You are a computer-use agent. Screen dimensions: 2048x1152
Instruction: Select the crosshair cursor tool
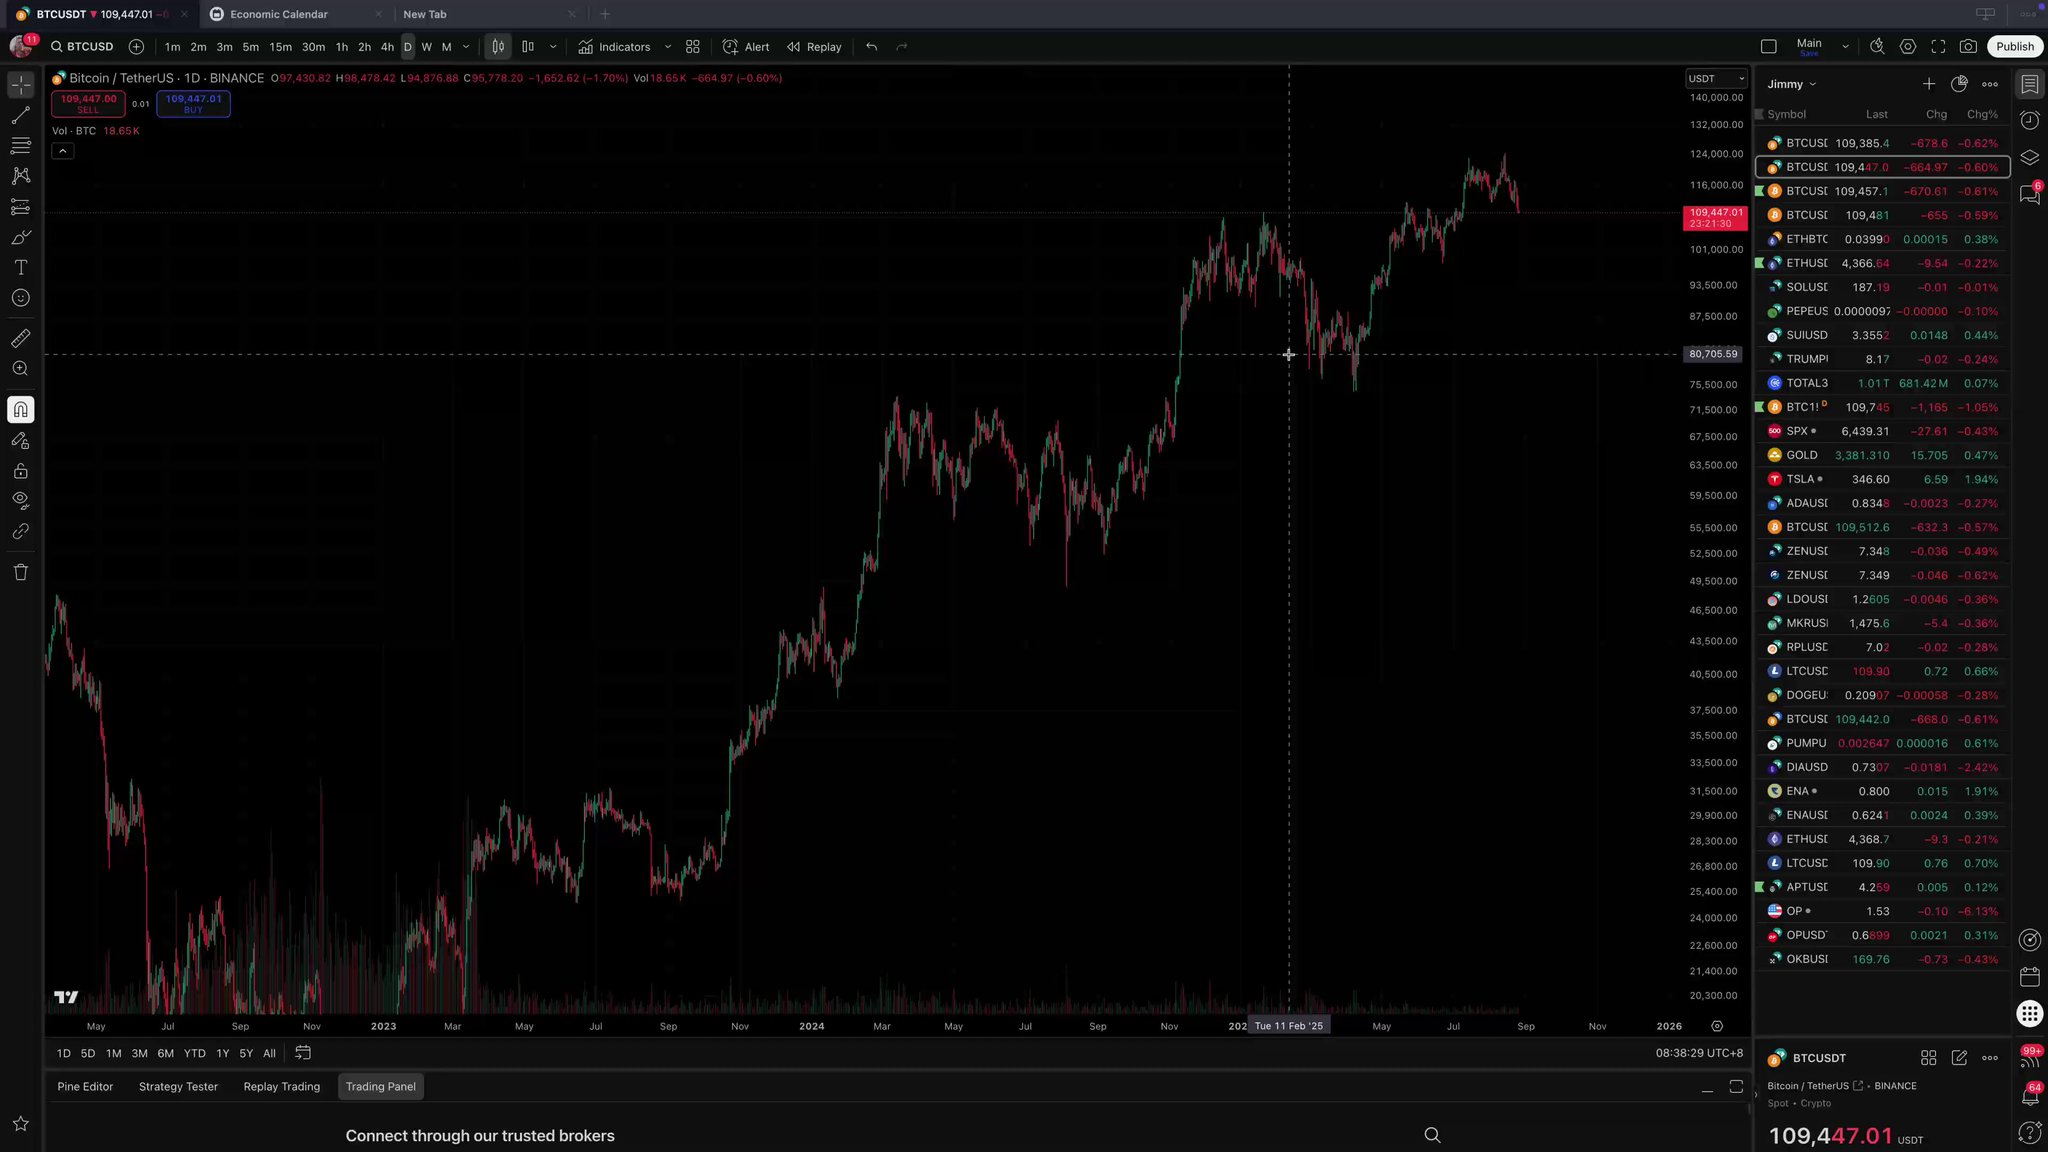[x=21, y=85]
